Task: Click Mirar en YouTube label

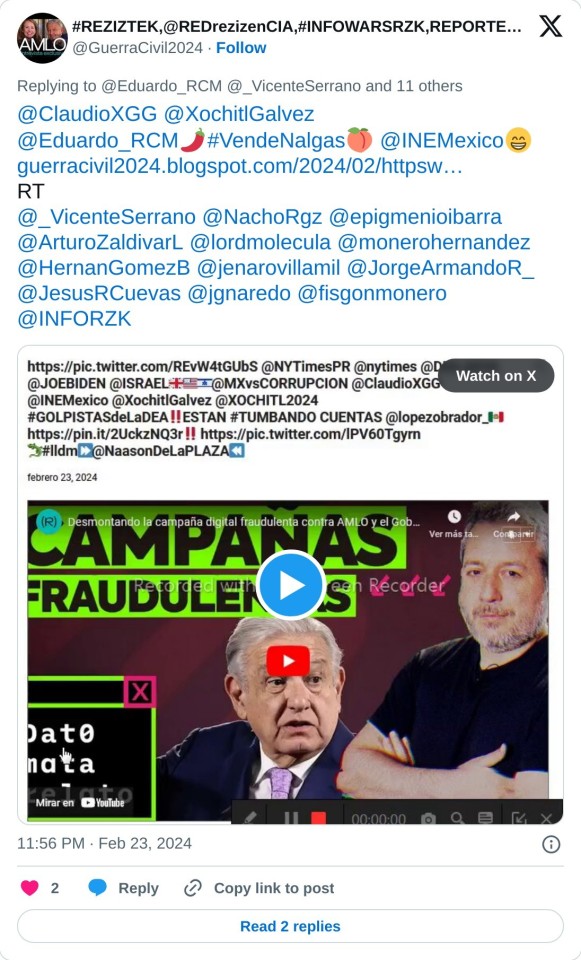Action: coord(80,803)
